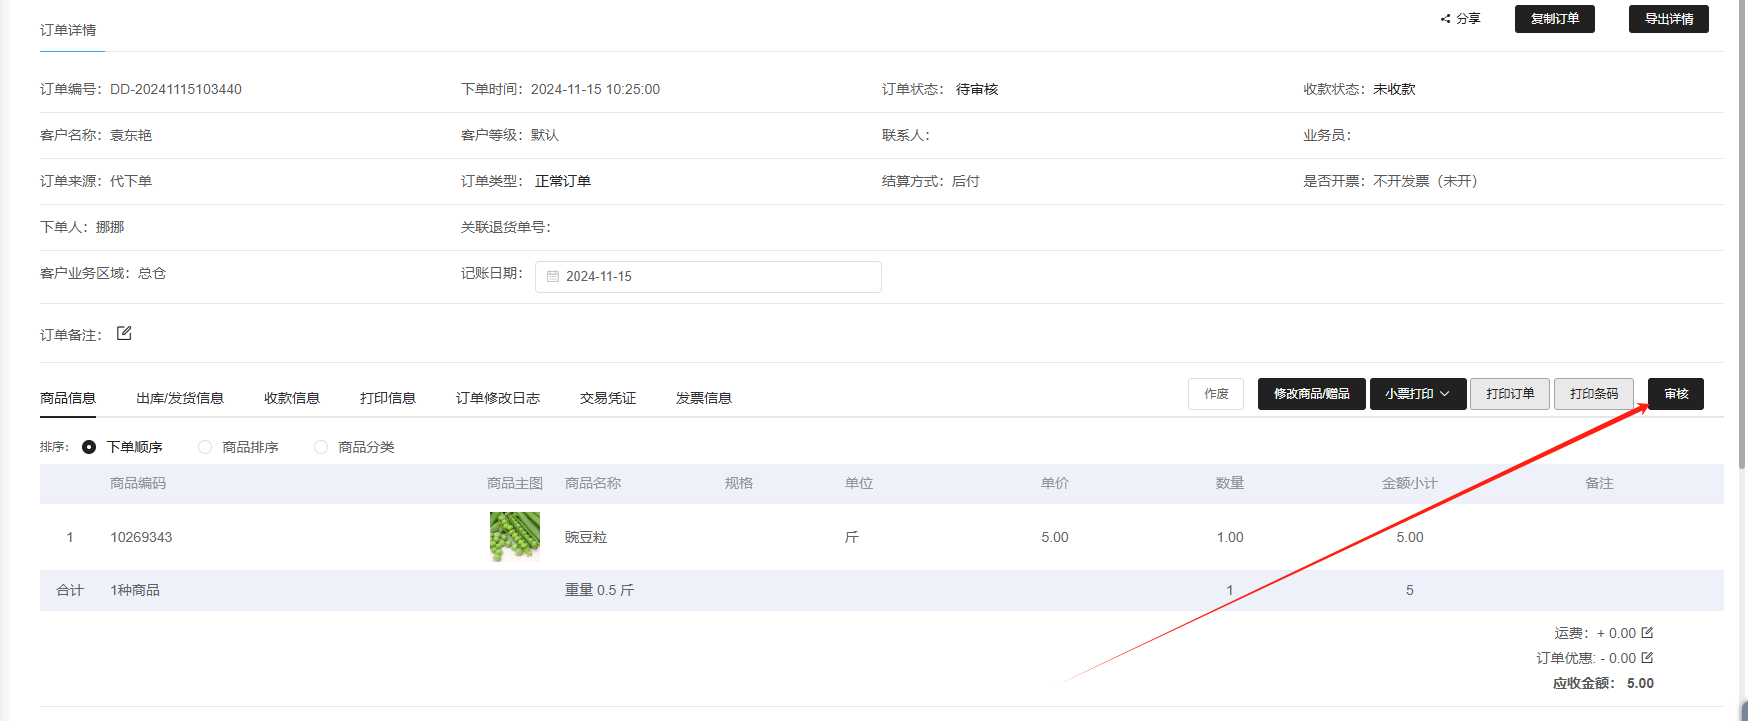Open the 订单修改日志 tab
1748x721 pixels.
coord(498,398)
